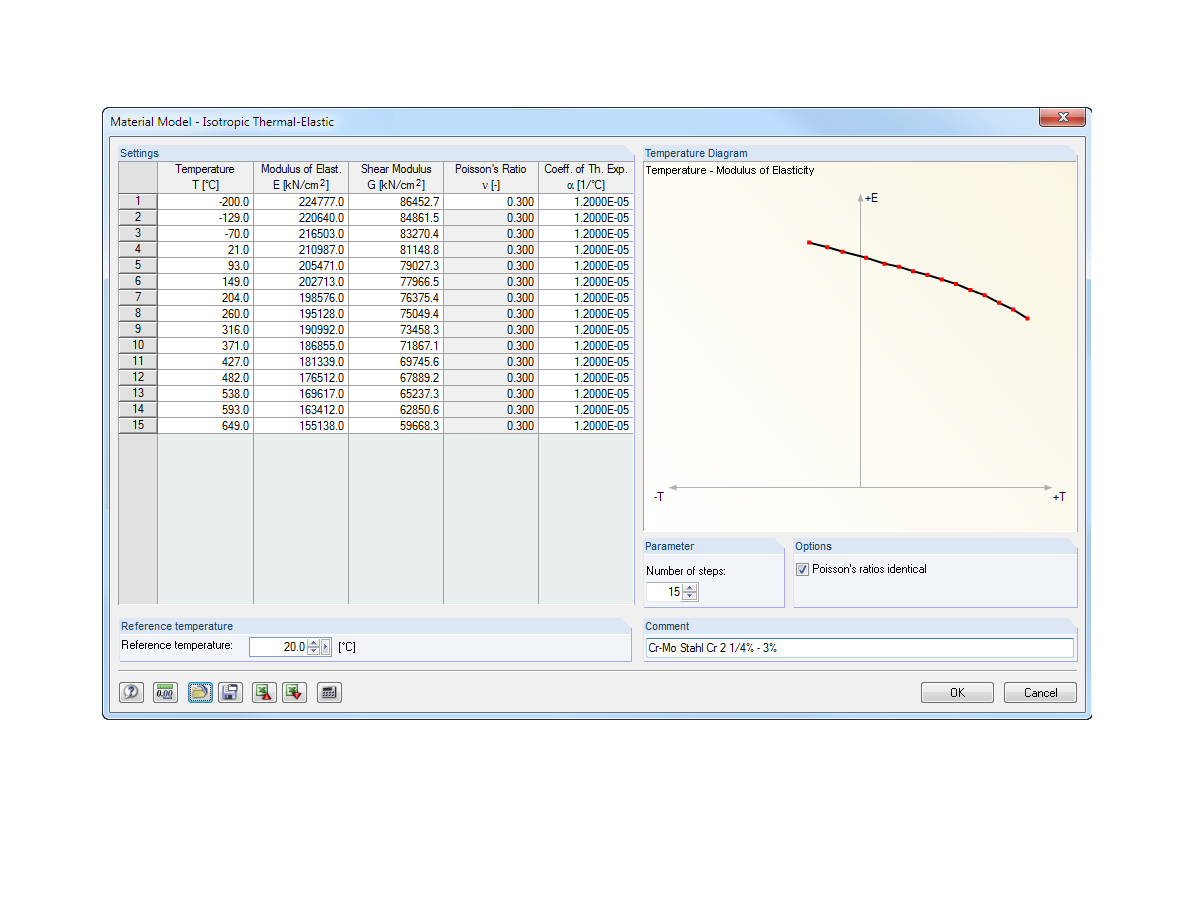1200x900 pixels.
Task: Select the Shear Modulus value 59668.3
Action: pyautogui.click(x=420, y=425)
